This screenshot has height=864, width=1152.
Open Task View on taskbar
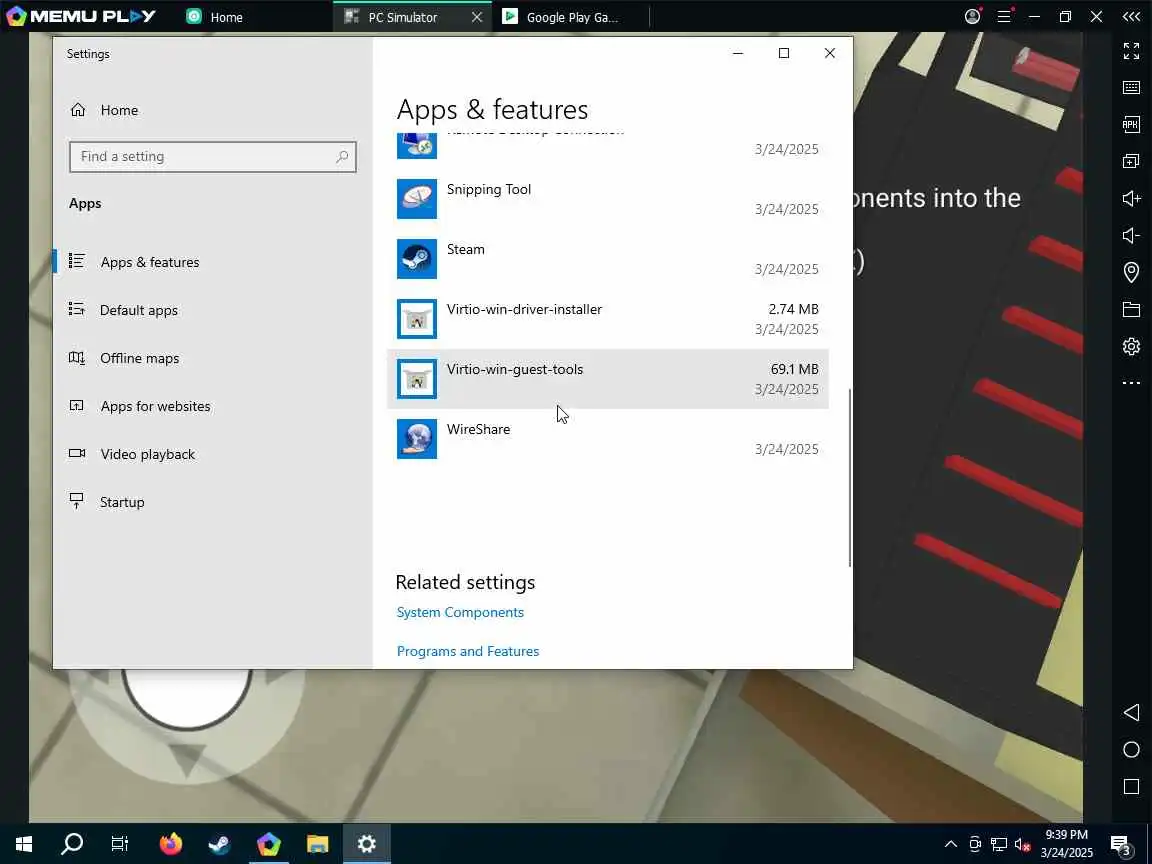119,843
